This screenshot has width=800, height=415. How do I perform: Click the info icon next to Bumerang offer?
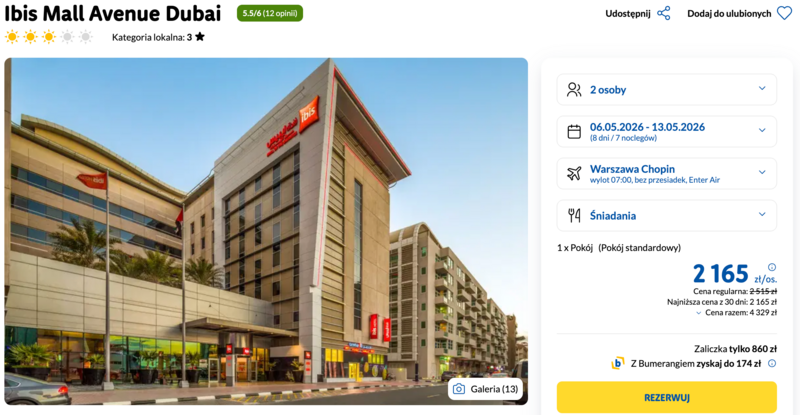click(772, 363)
